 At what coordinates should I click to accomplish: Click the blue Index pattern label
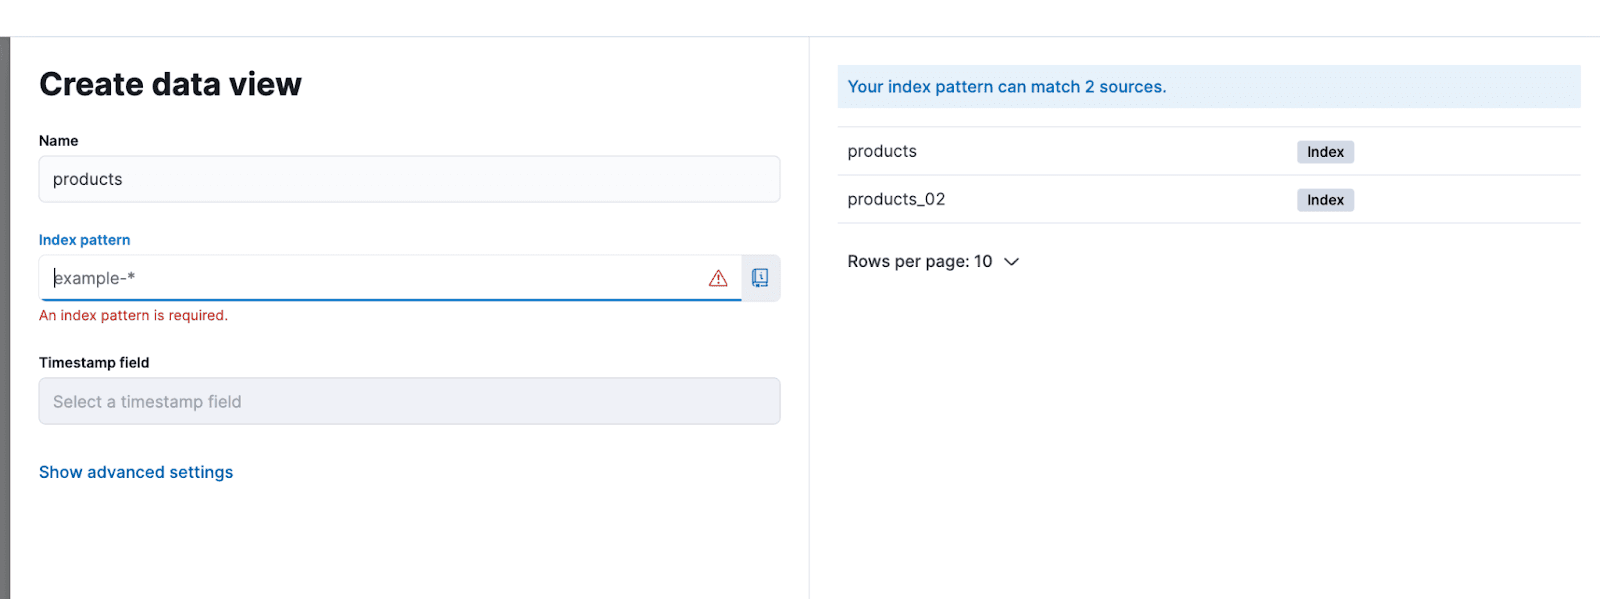coord(84,240)
